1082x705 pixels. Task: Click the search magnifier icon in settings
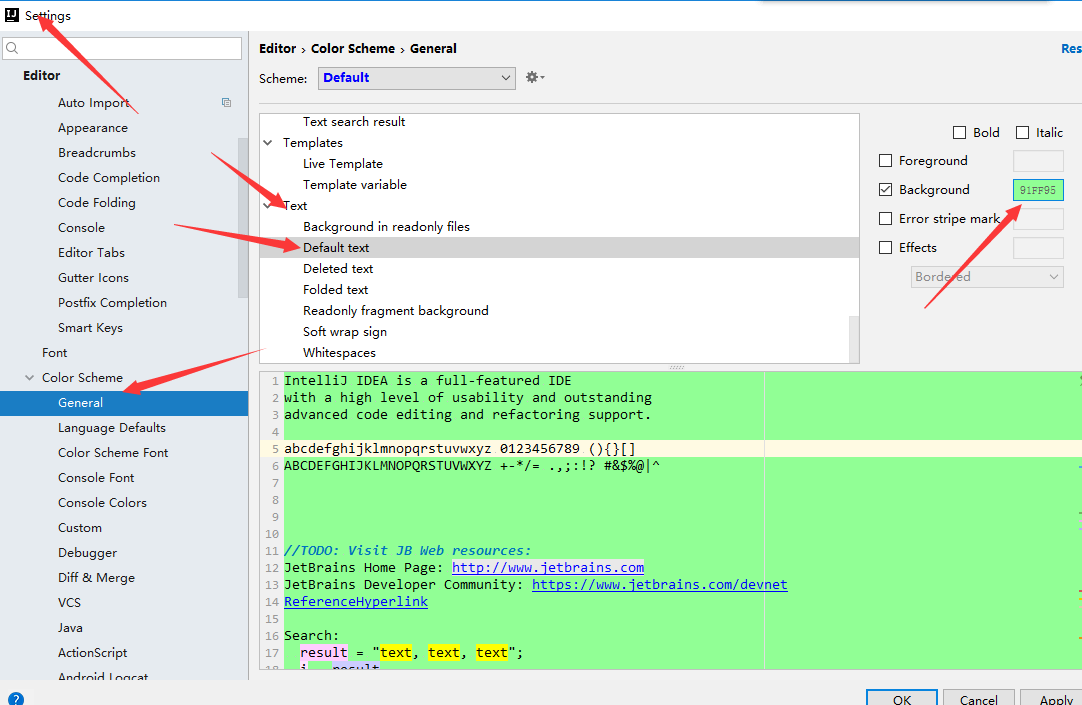12,48
